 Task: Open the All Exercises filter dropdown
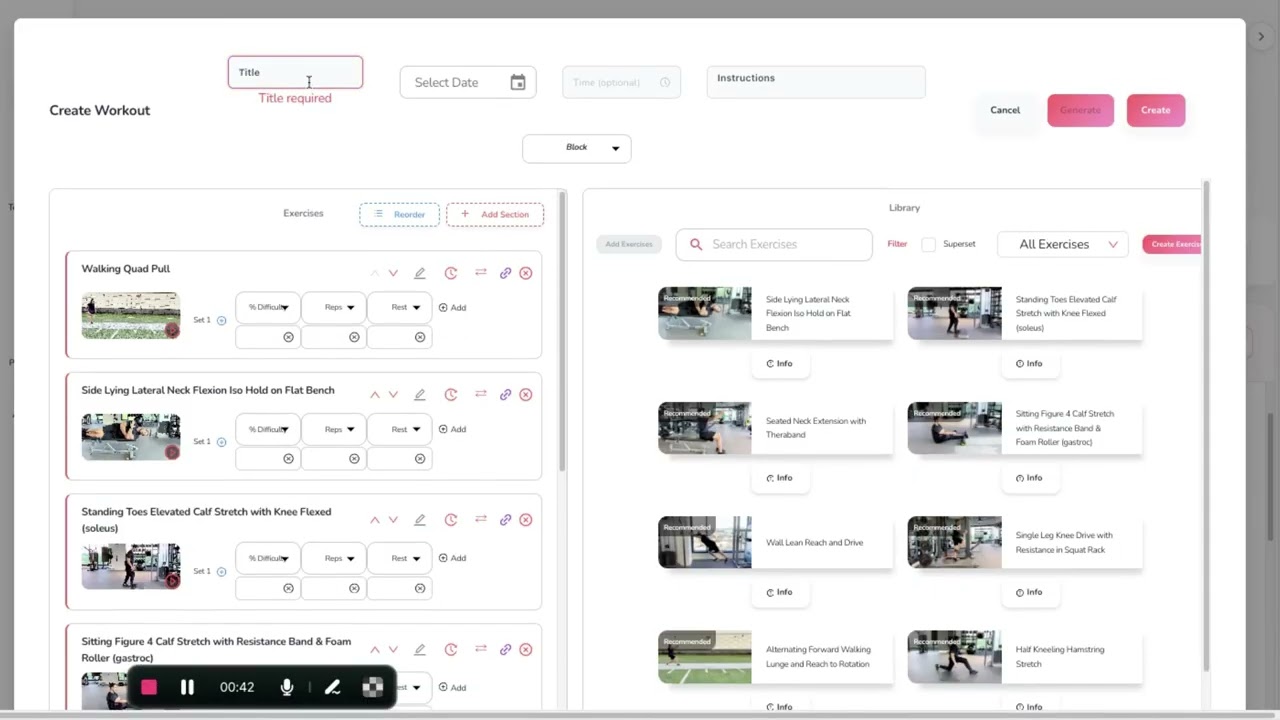[x=1063, y=244]
